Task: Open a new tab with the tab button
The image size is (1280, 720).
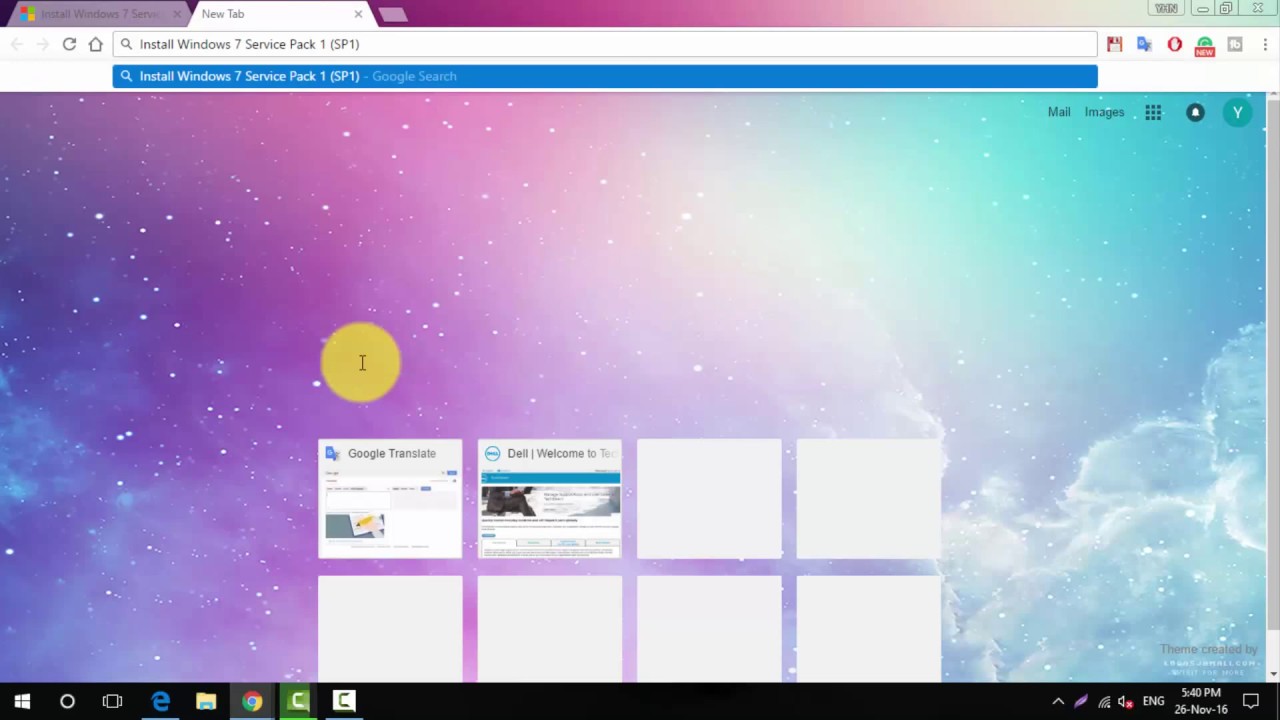Action: pyautogui.click(x=392, y=14)
